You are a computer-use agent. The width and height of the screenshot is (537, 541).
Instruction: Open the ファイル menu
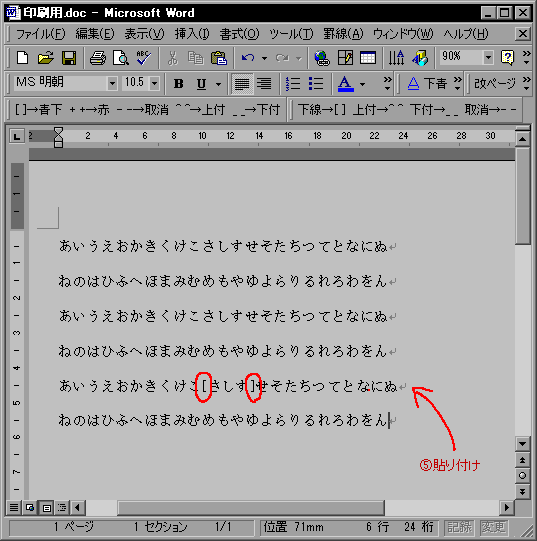(x=40, y=34)
